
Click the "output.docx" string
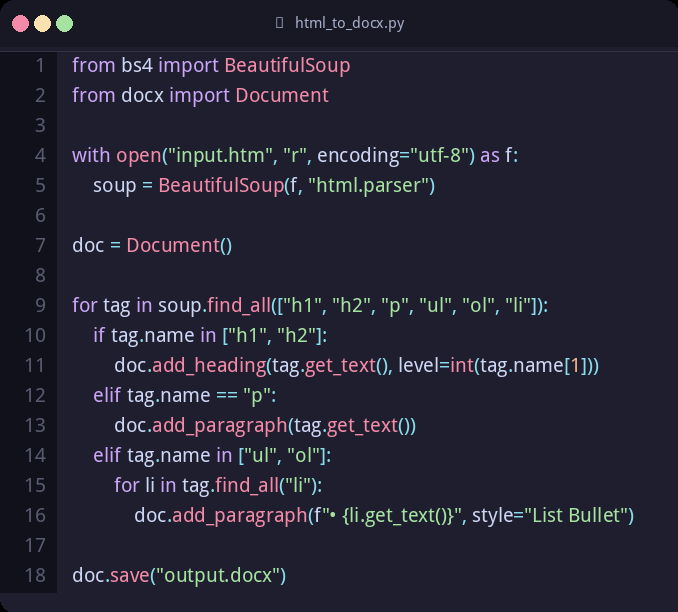[x=217, y=576]
